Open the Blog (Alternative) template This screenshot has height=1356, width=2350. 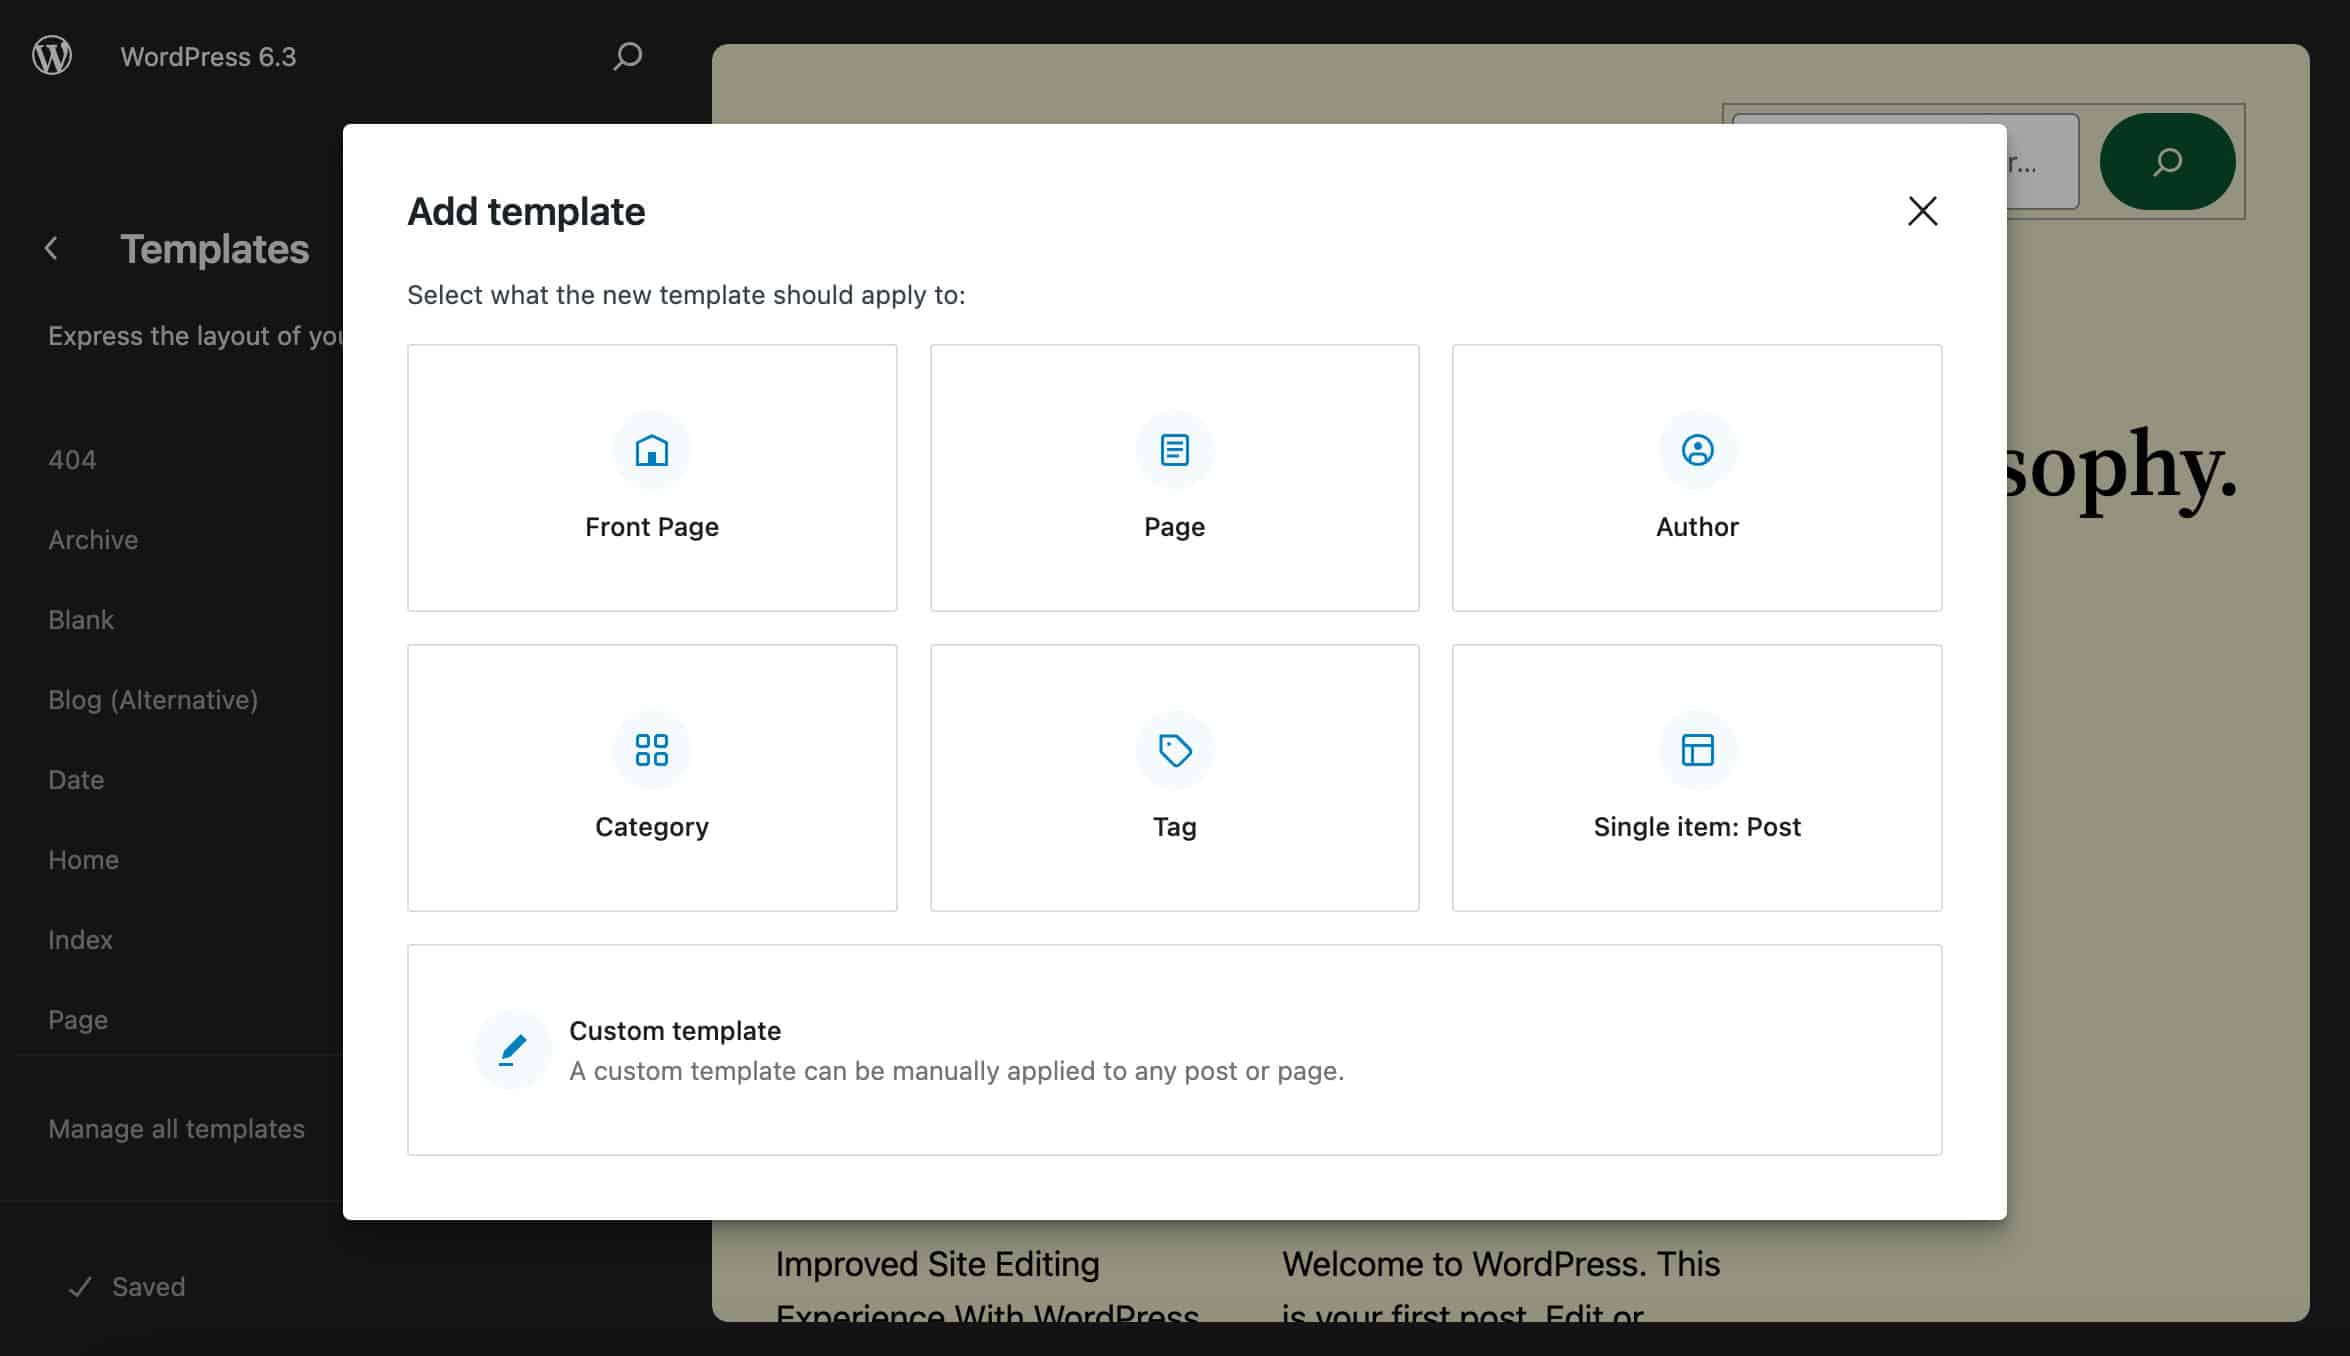click(153, 699)
